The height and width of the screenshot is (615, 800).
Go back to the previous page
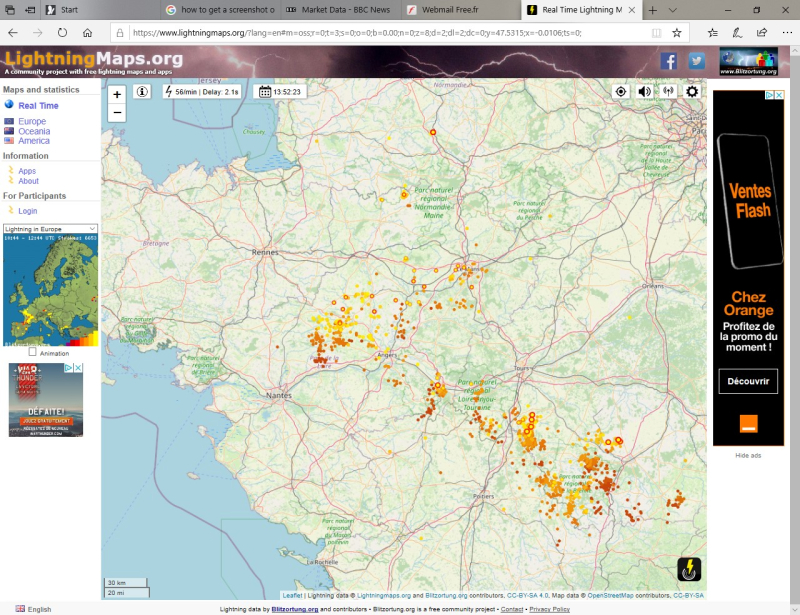(13, 33)
